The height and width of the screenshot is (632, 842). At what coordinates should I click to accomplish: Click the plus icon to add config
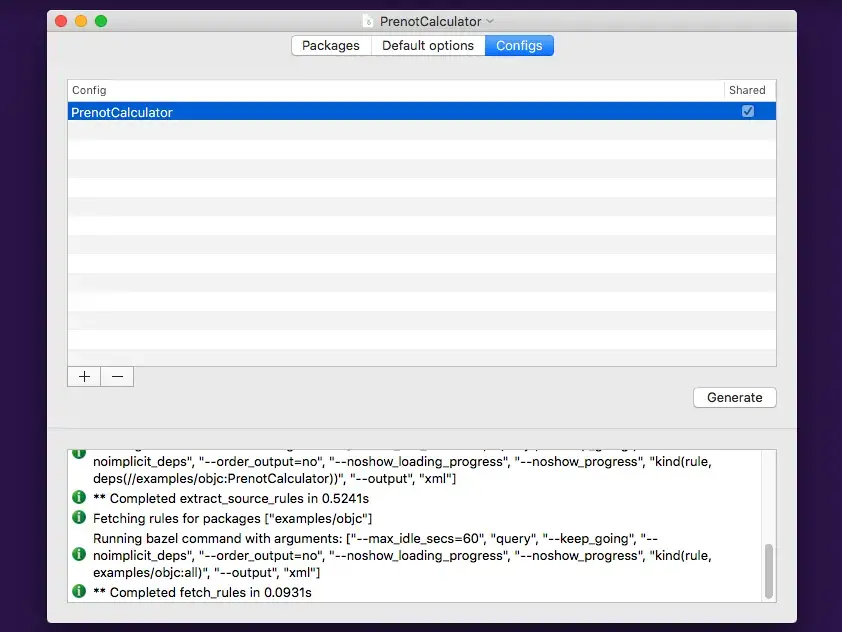click(x=84, y=376)
